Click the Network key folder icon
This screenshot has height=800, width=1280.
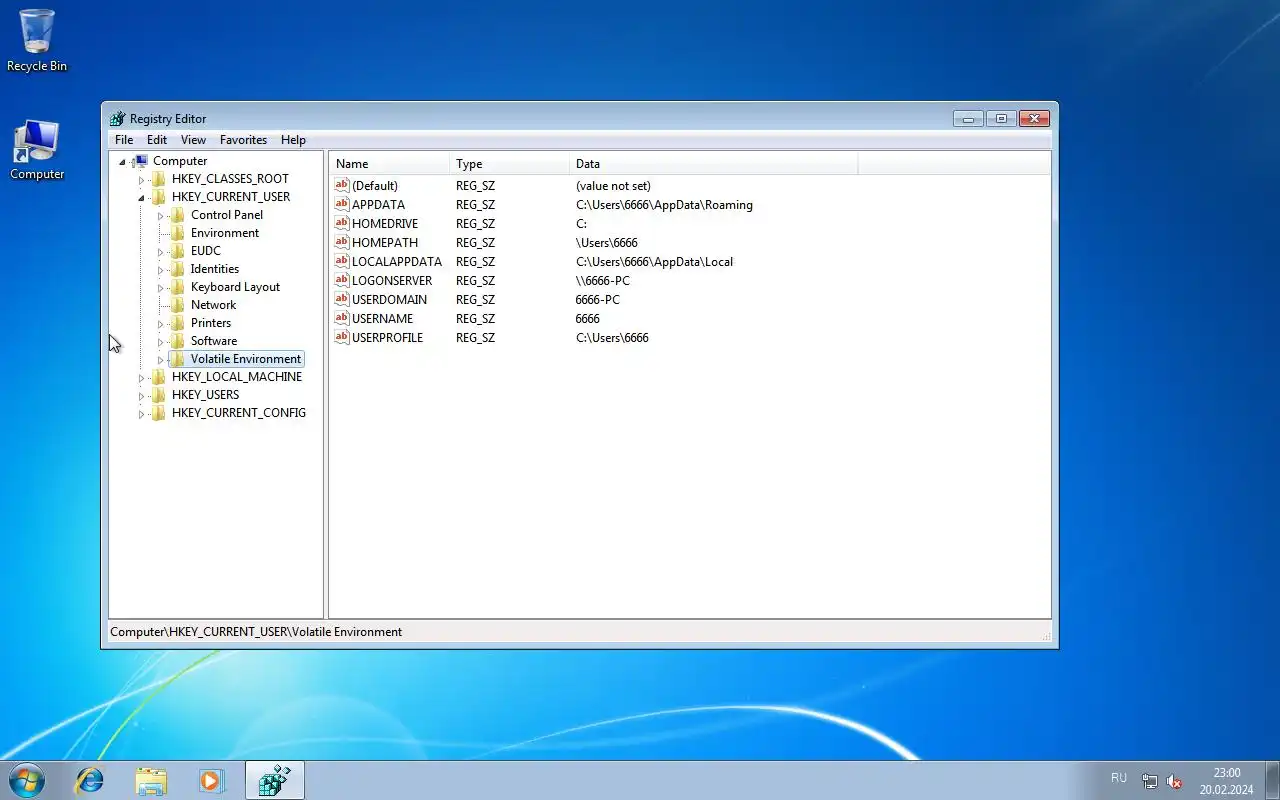pos(177,305)
